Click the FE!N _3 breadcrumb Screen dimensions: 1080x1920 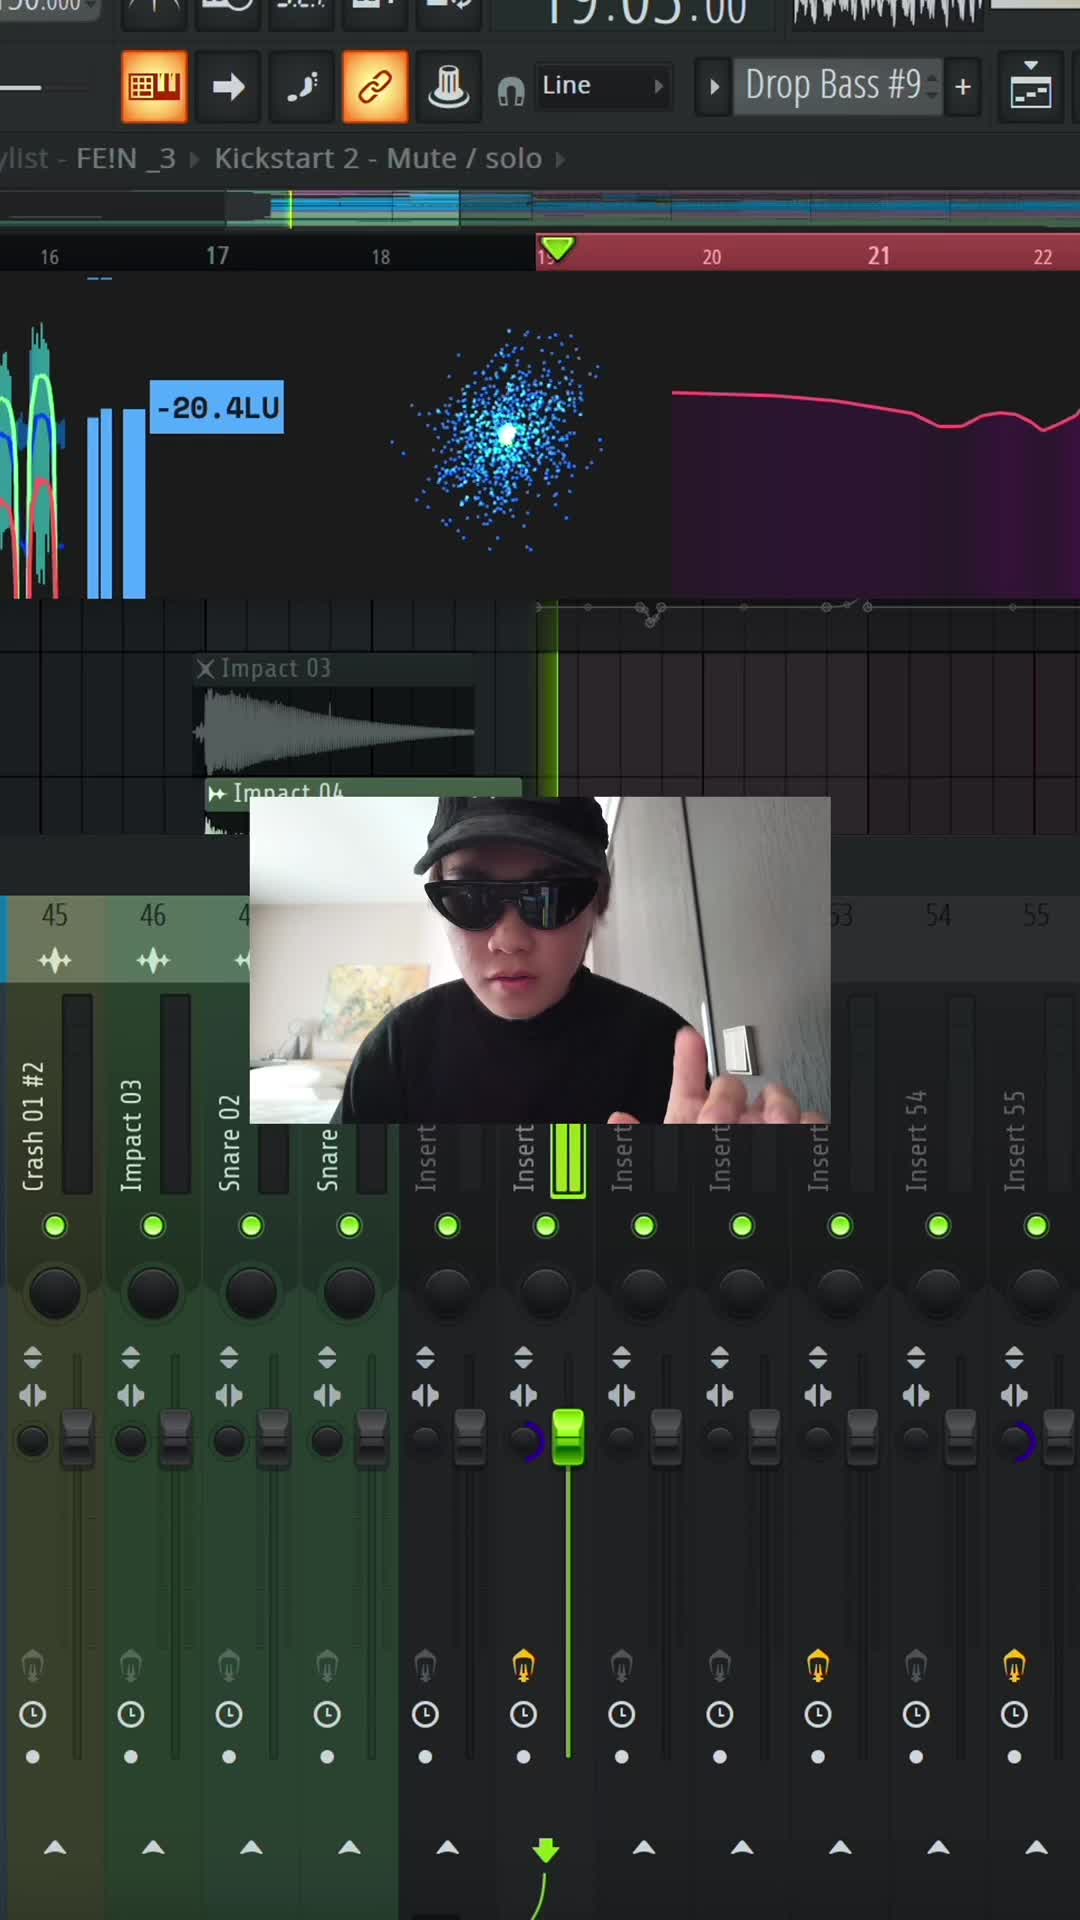[126, 158]
